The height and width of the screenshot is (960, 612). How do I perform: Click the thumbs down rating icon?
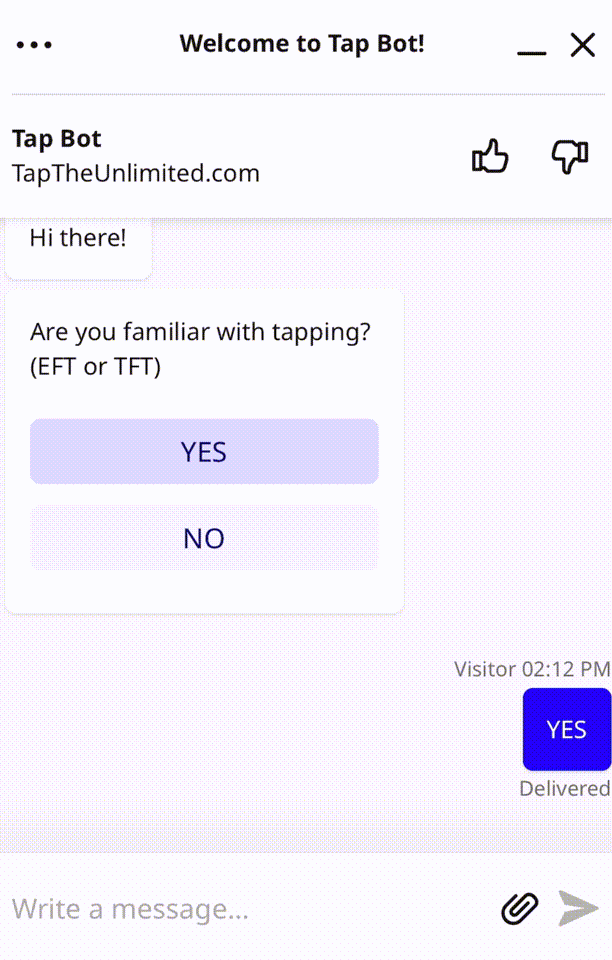pyautogui.click(x=570, y=157)
